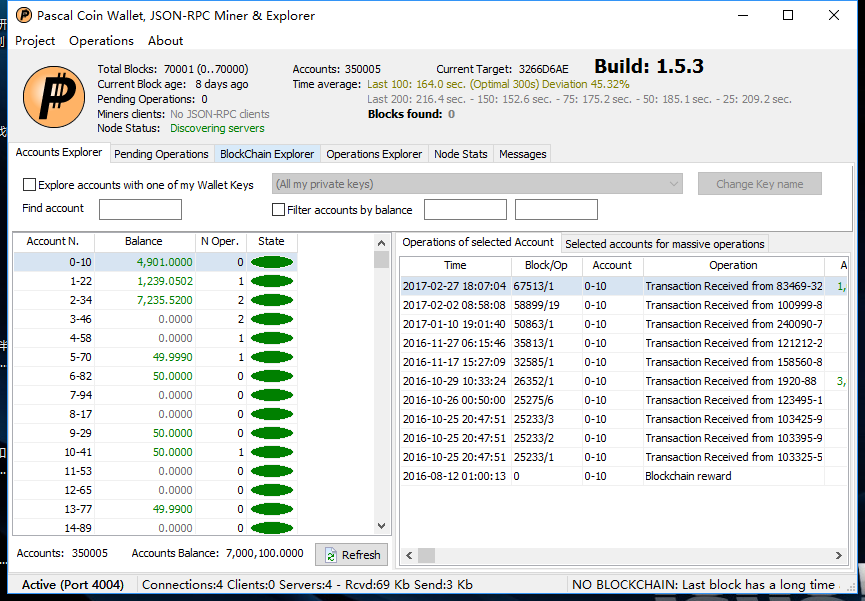
Task: Click the Time column header
Action: tap(455, 265)
